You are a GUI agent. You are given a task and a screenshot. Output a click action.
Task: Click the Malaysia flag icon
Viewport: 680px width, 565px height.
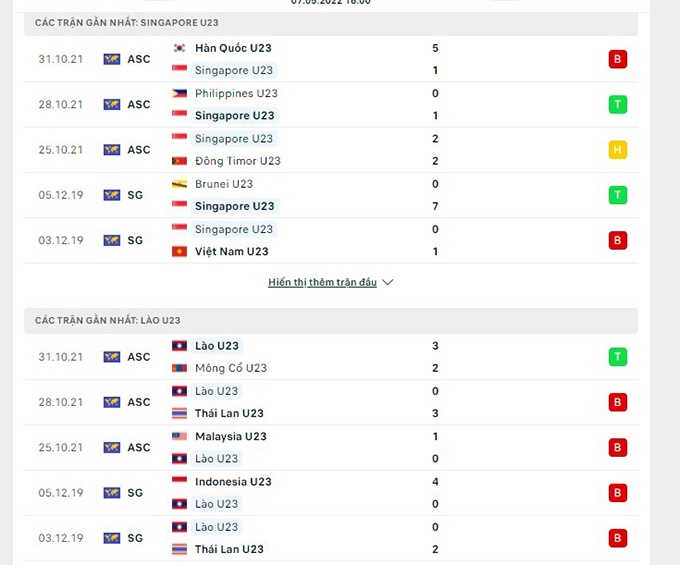click(x=180, y=437)
